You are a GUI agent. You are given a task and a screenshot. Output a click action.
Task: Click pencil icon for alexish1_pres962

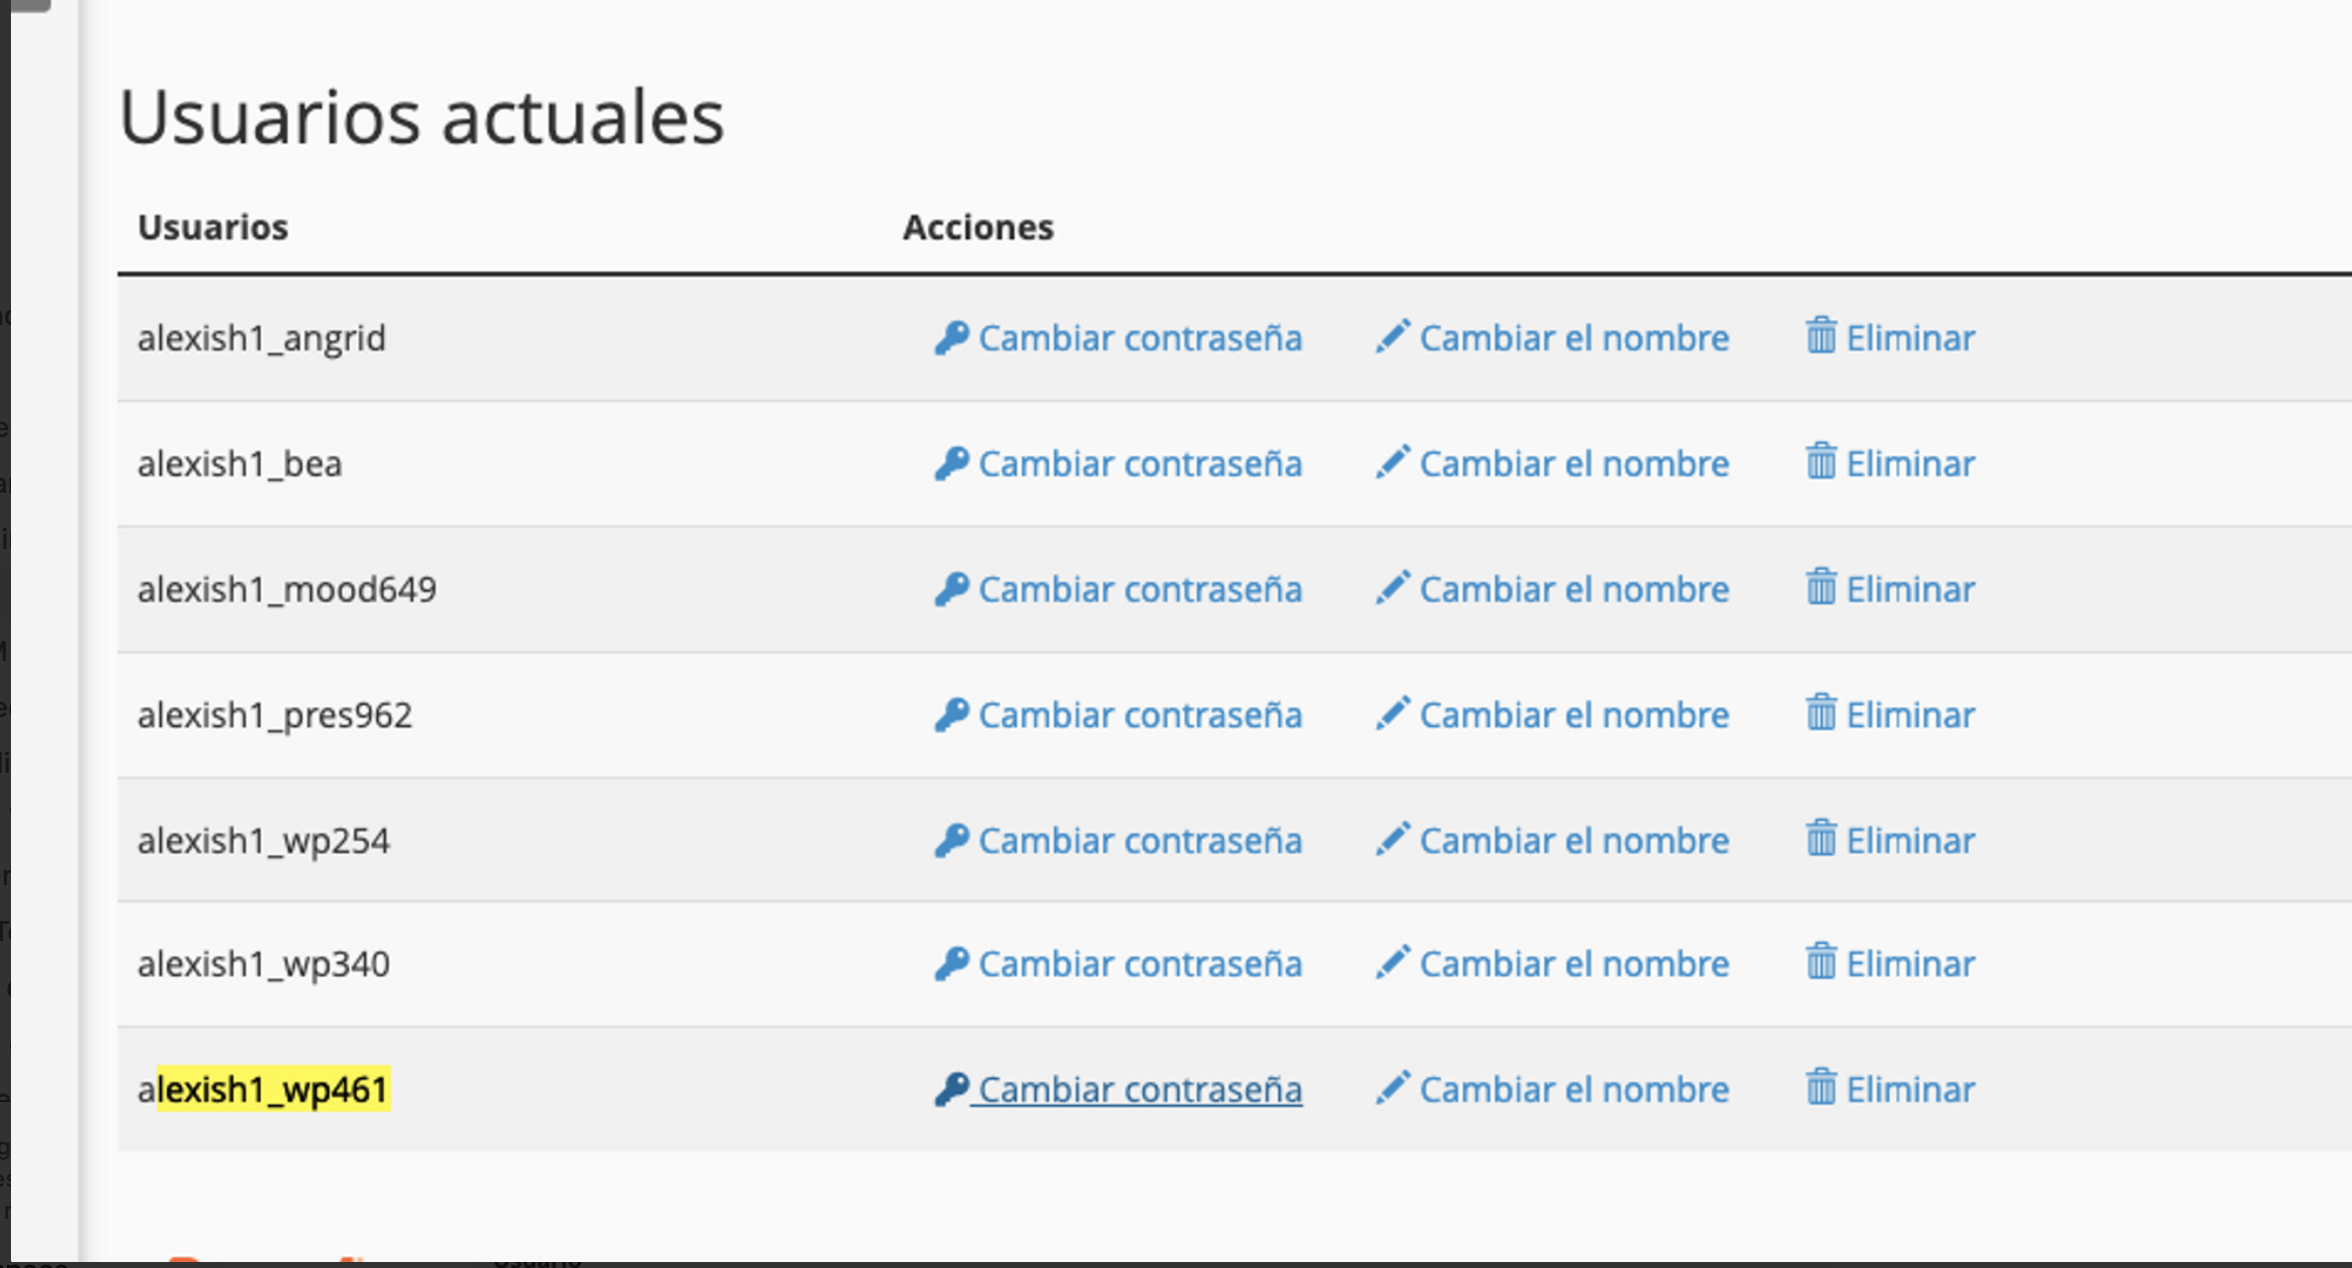(x=1392, y=714)
